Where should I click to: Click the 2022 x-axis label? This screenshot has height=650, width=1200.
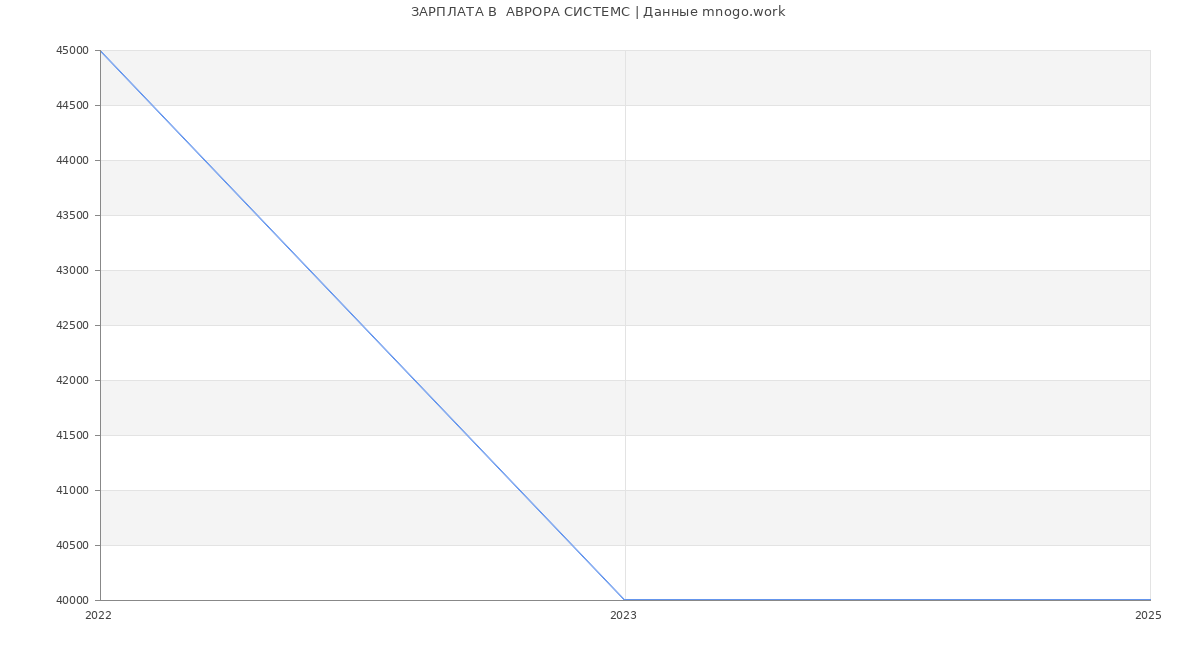pos(98,615)
